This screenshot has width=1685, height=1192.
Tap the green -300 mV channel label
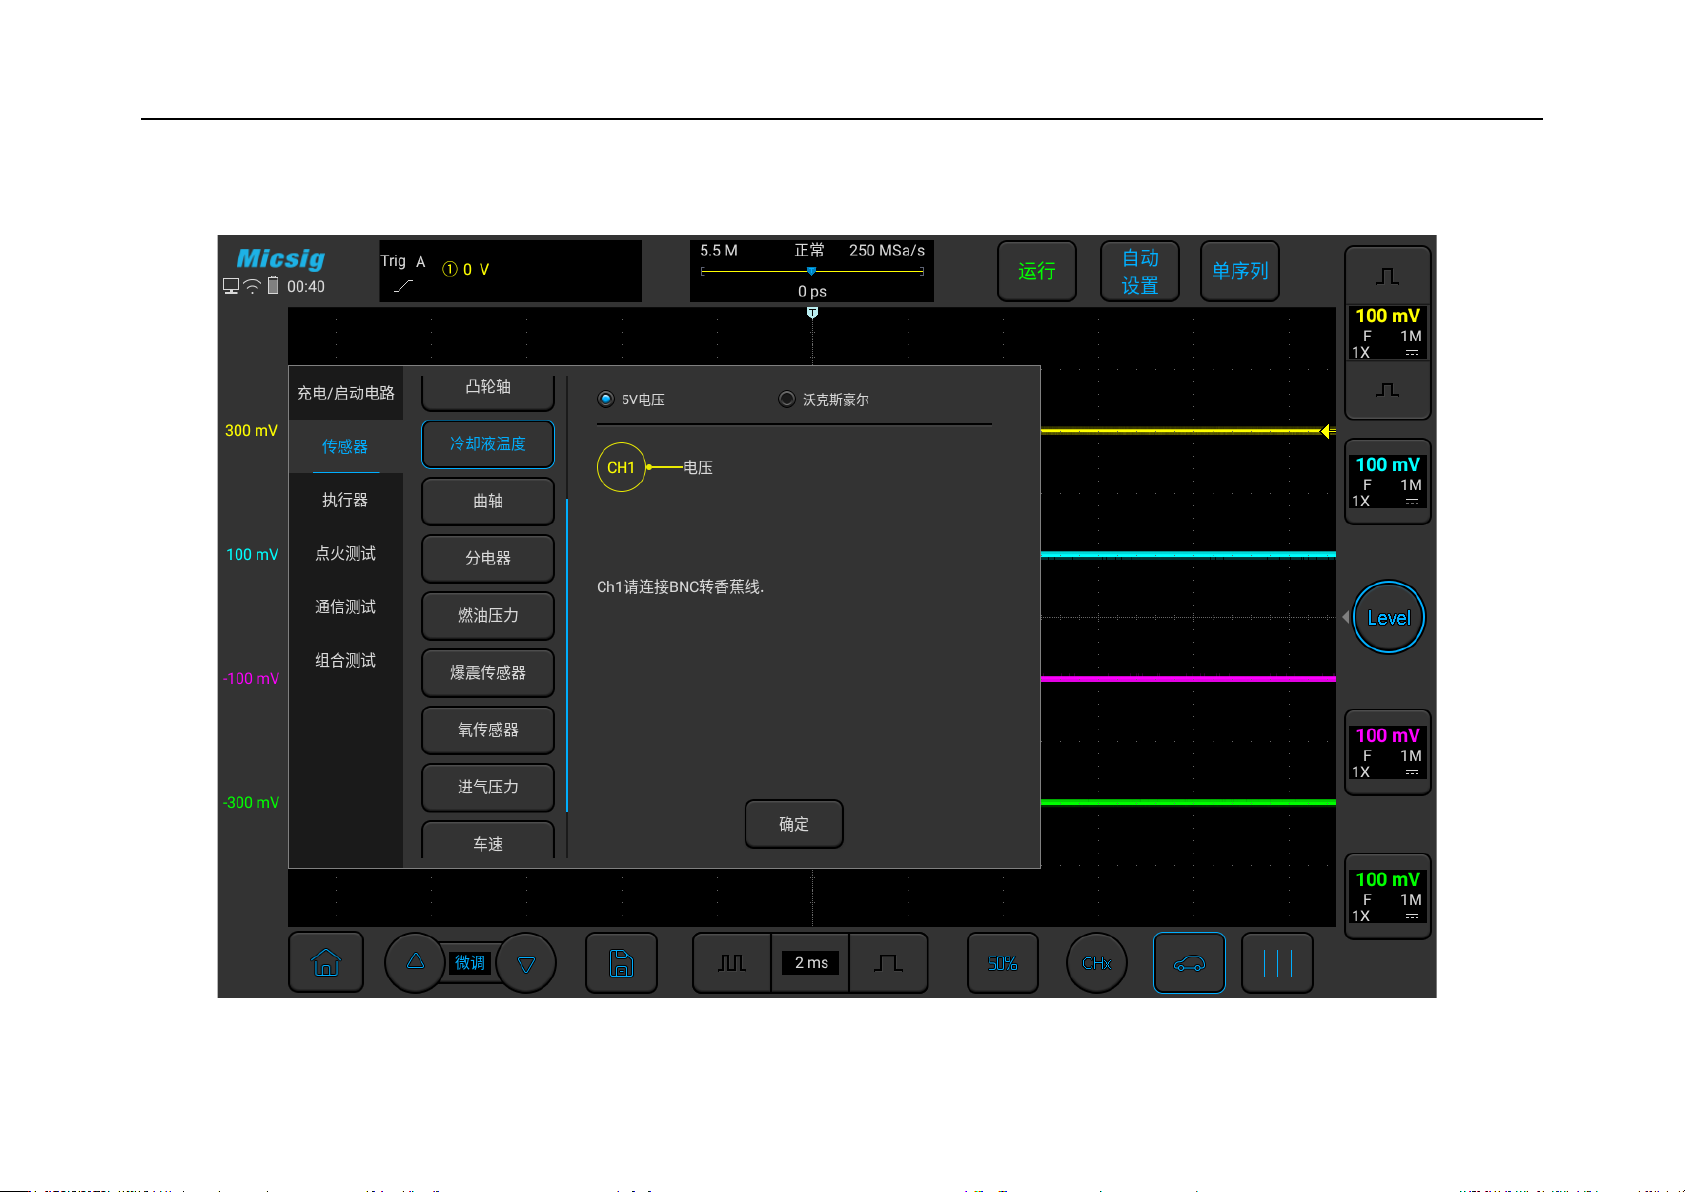click(x=251, y=802)
